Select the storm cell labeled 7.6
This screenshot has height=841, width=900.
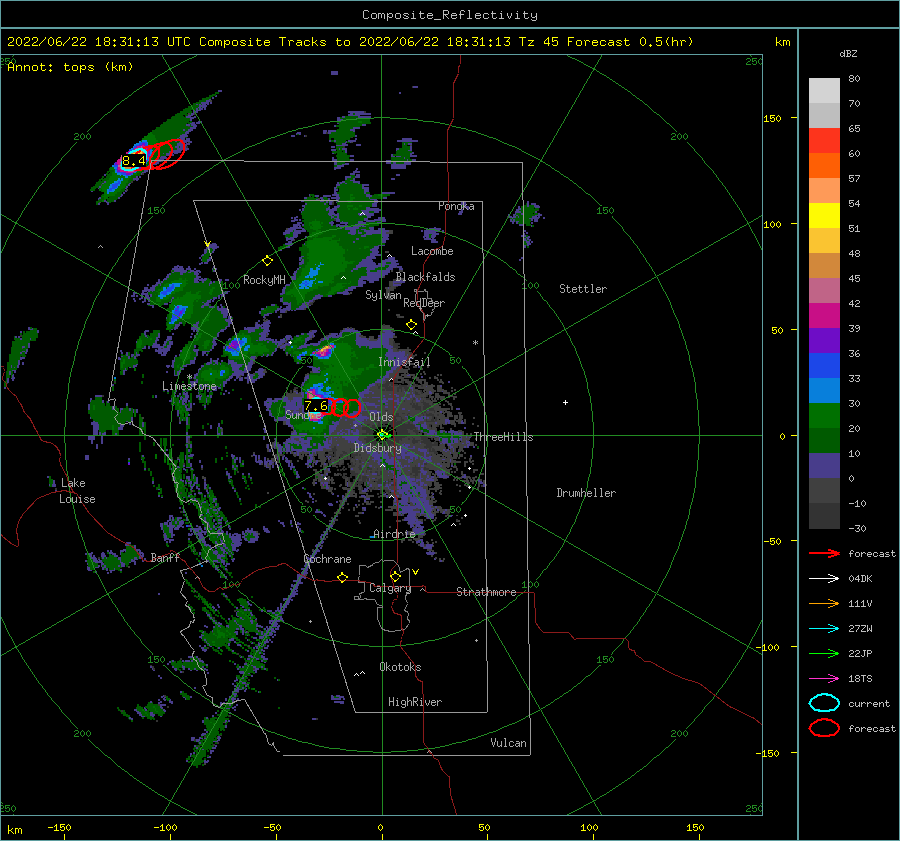[x=316, y=406]
